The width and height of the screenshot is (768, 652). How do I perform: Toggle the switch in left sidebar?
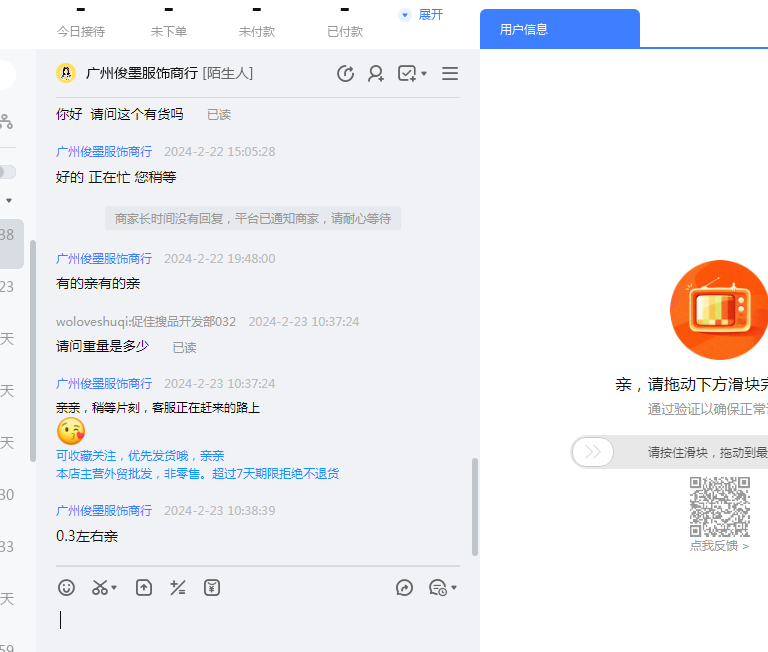(x=7, y=172)
